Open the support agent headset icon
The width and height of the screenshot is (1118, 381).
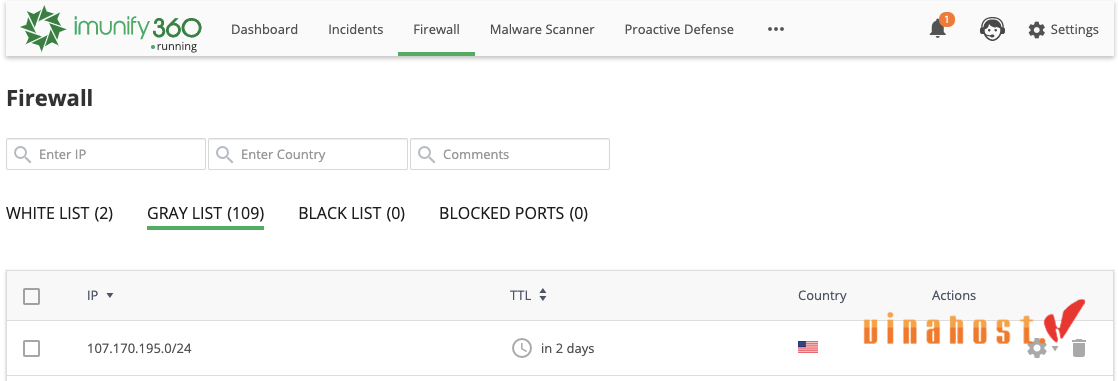tap(992, 29)
